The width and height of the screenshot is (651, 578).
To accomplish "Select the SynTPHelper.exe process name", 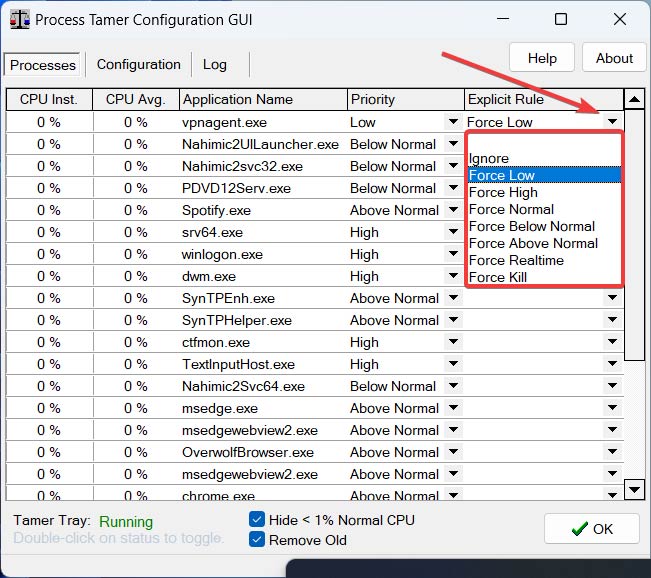I will point(237,321).
